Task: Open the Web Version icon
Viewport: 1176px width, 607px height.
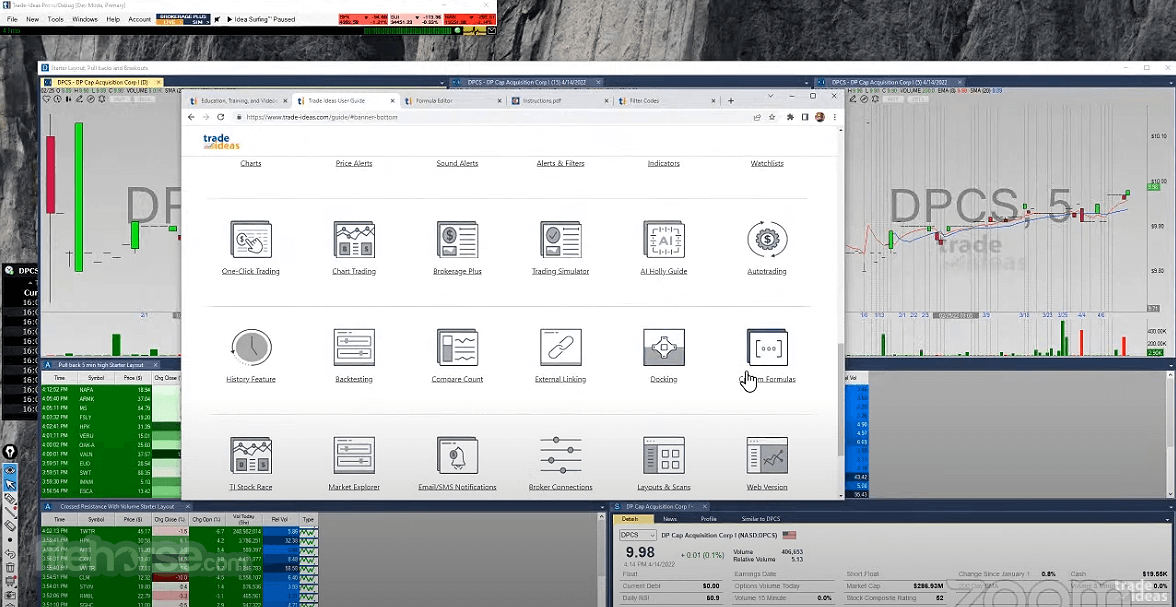Action: pos(767,456)
